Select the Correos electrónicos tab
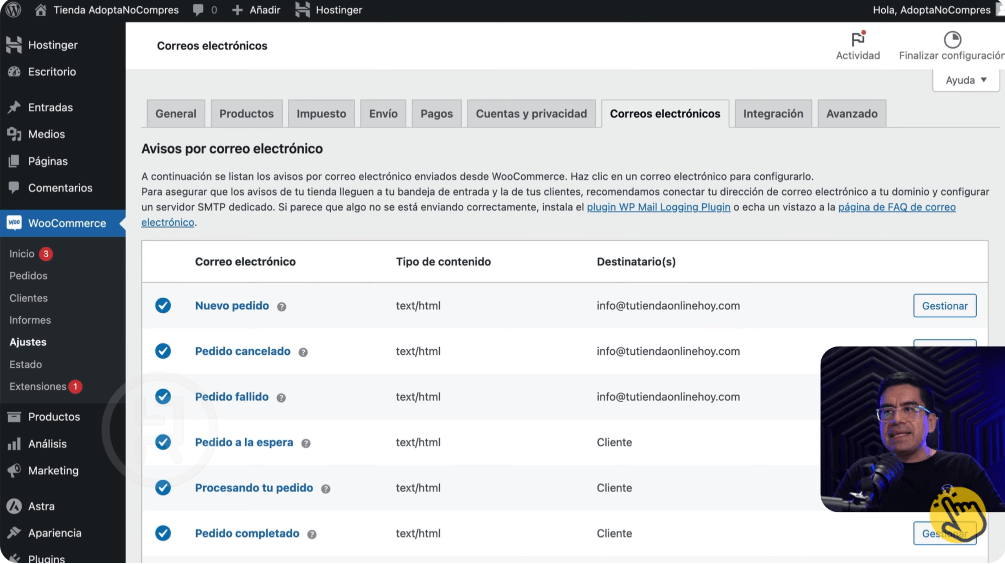 (x=665, y=113)
